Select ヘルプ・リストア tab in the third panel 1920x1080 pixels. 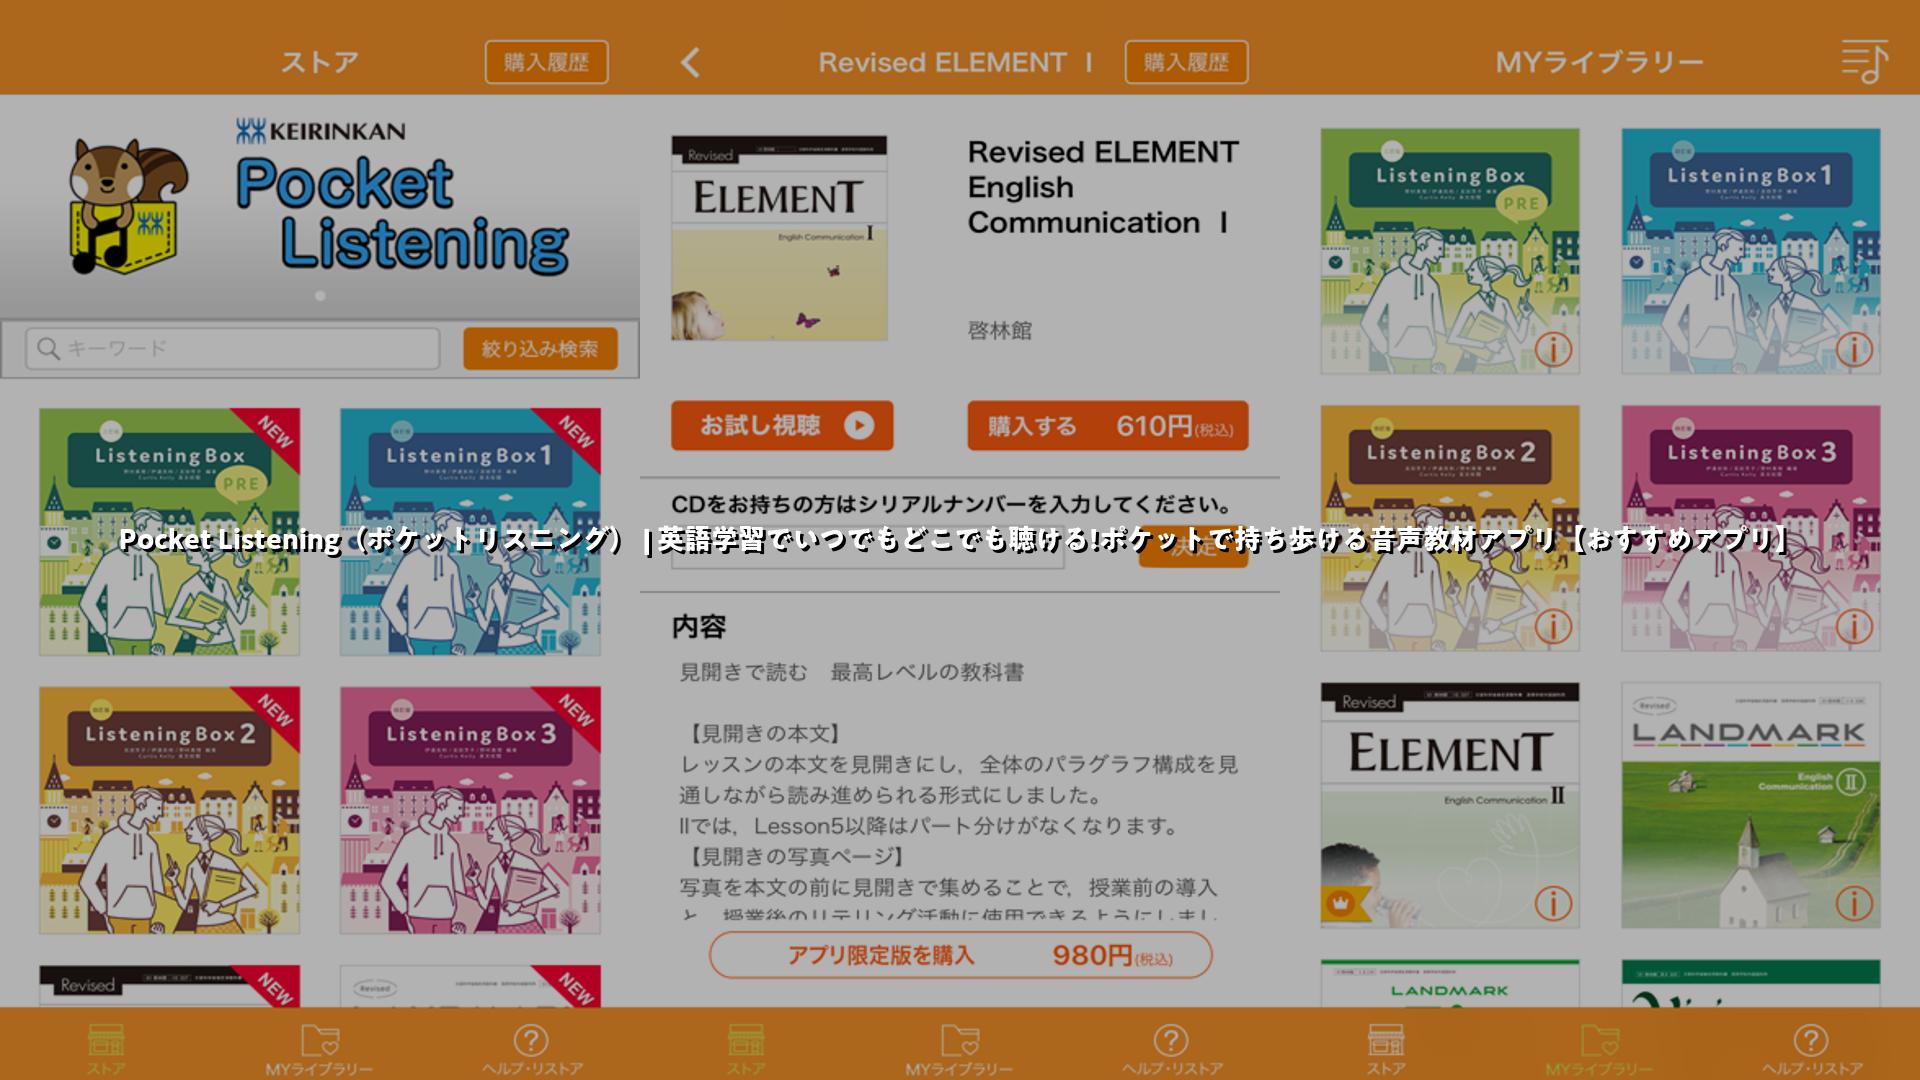1812,1048
